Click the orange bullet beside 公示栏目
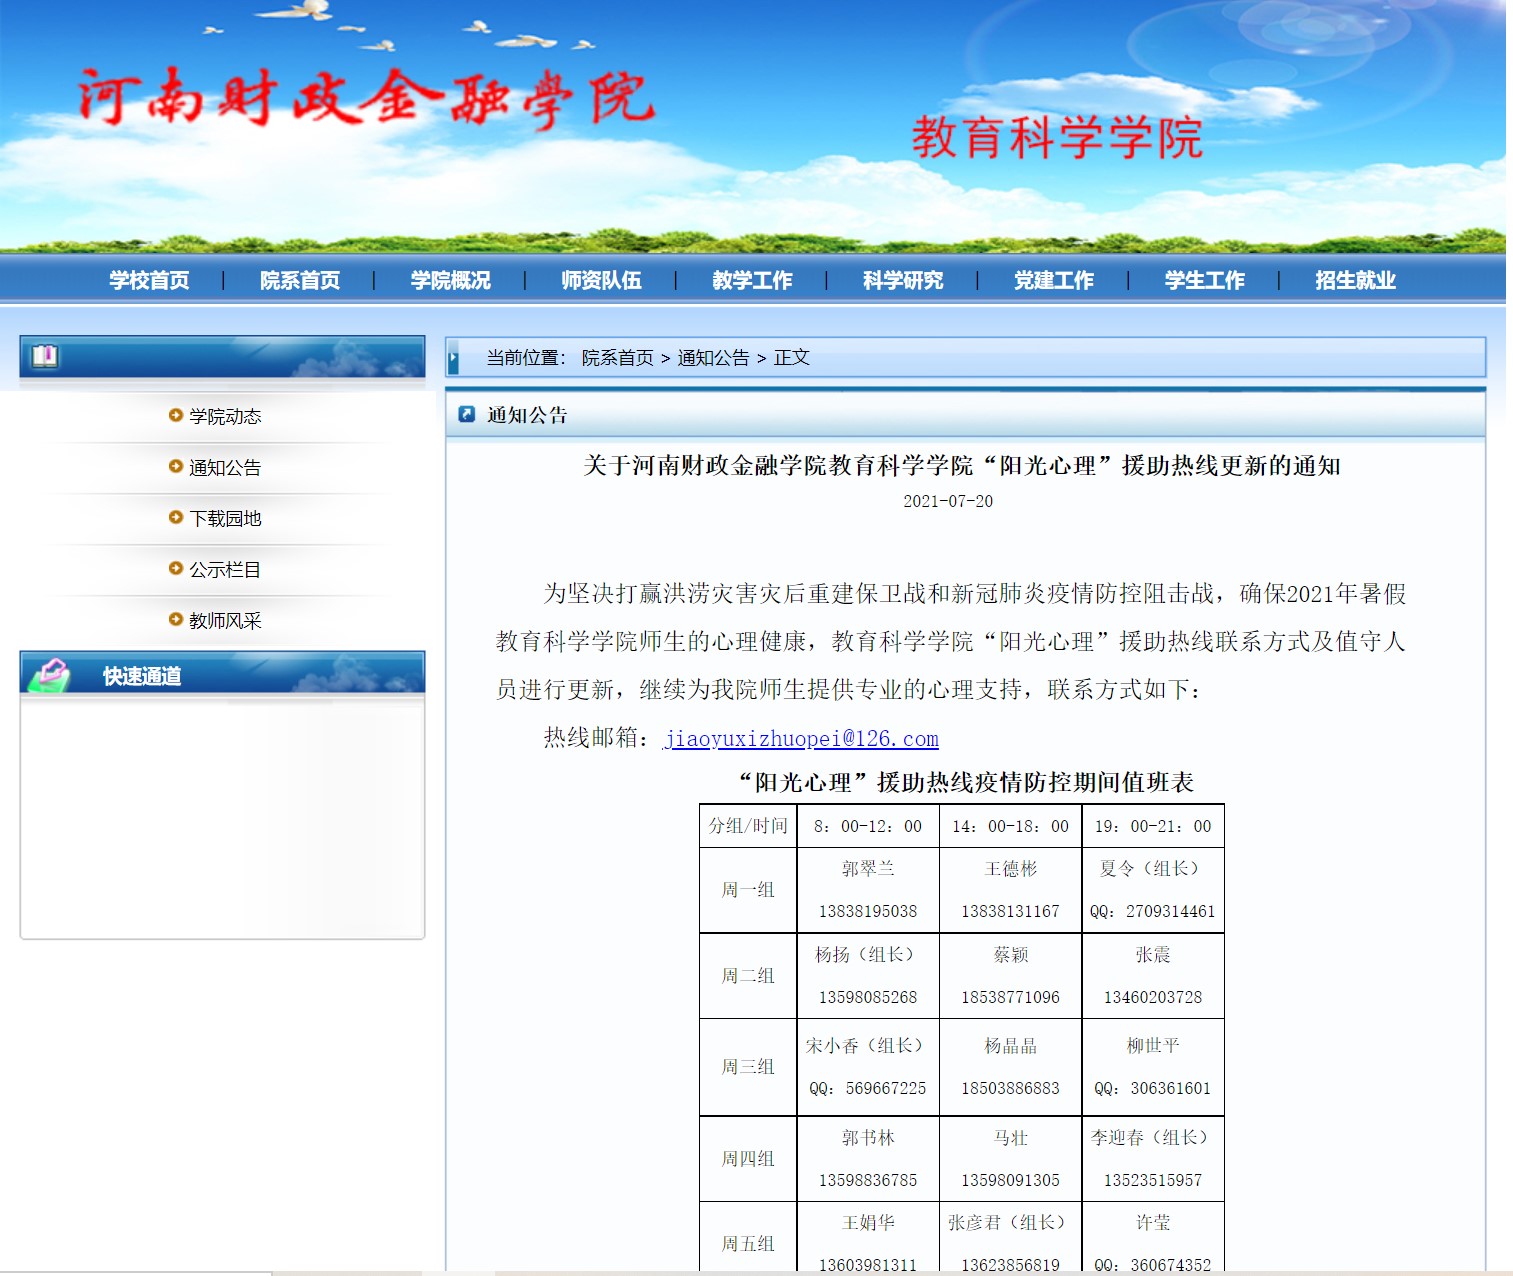Viewport: 1513px width, 1276px height. point(176,568)
